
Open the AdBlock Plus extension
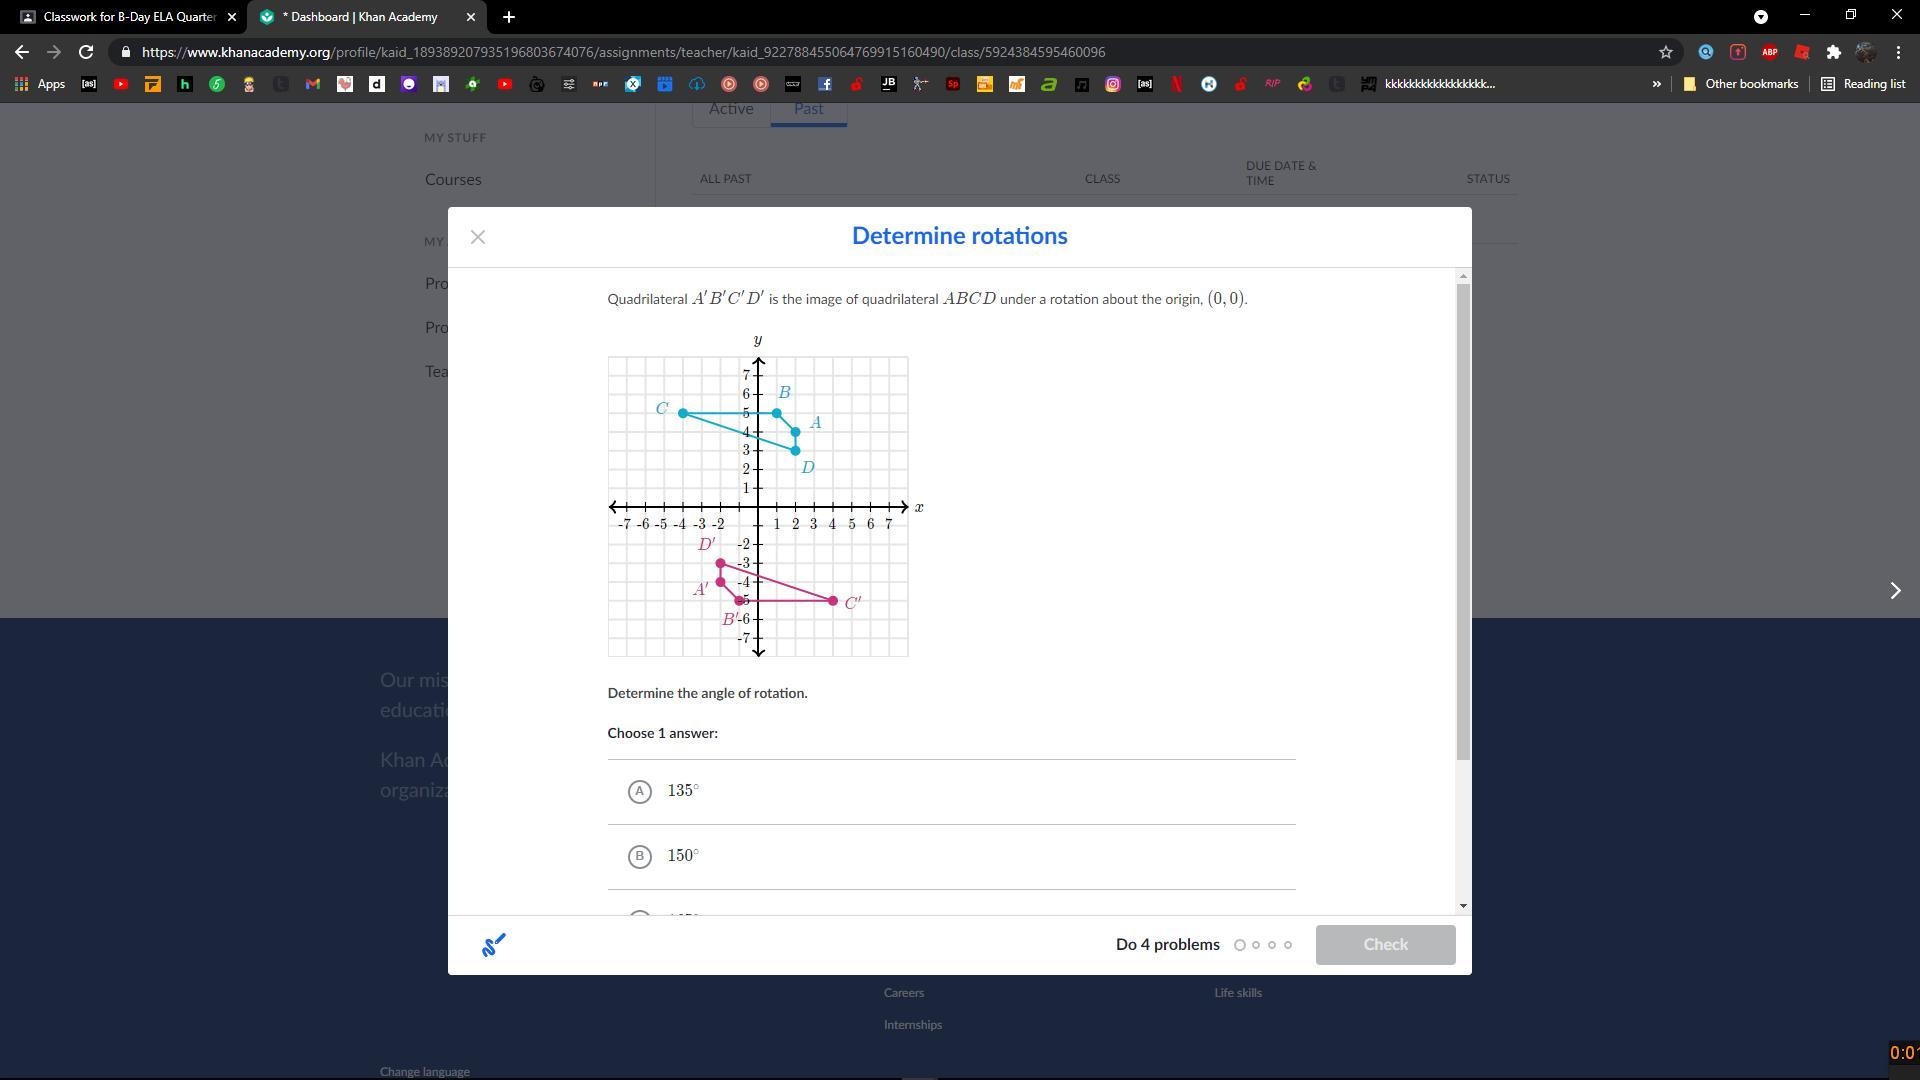click(x=1770, y=52)
